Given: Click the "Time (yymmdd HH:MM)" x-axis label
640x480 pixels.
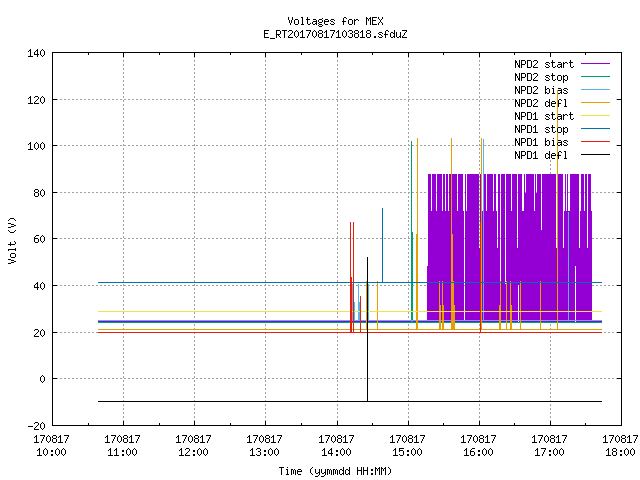Looking at the screenshot, I should click(x=335, y=471).
